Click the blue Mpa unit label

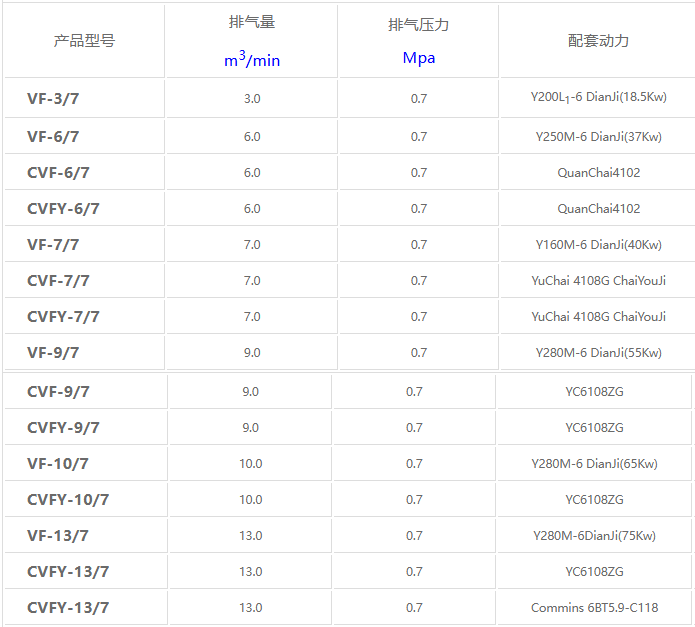pyautogui.click(x=418, y=58)
